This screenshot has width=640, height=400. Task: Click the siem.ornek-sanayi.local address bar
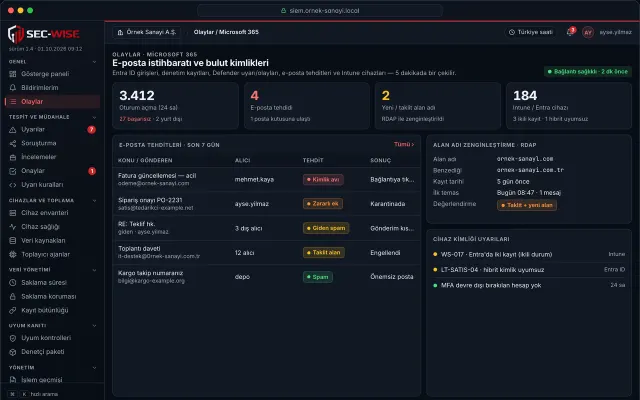coord(320,11)
